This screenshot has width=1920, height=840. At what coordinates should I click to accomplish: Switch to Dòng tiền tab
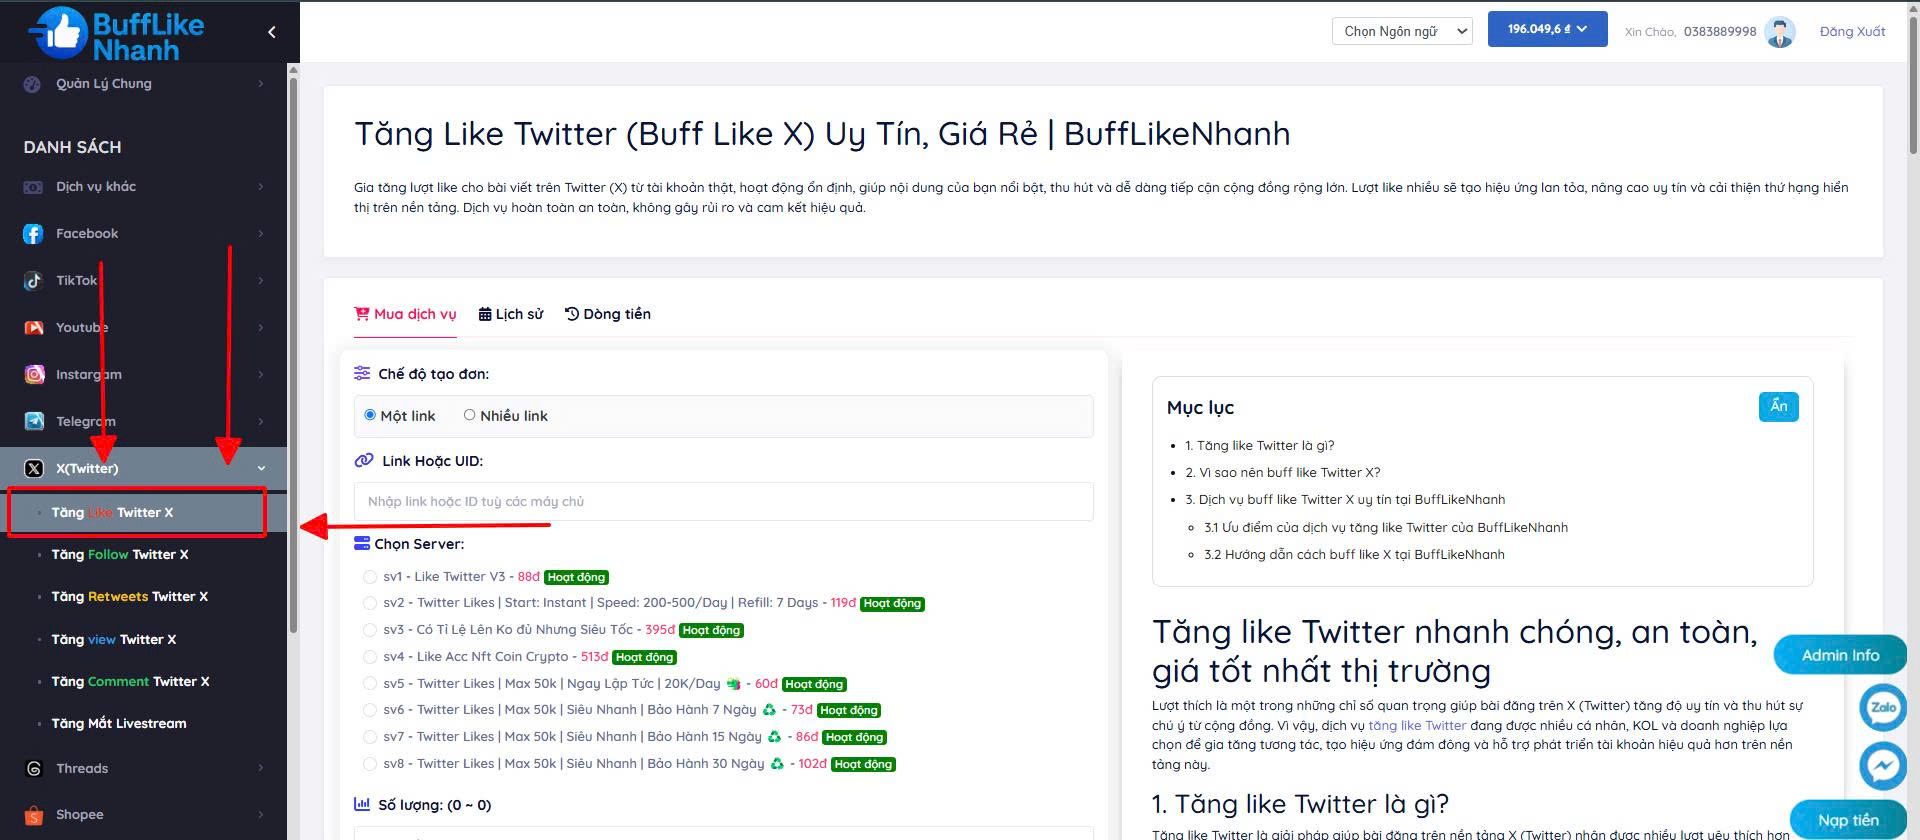coord(608,314)
